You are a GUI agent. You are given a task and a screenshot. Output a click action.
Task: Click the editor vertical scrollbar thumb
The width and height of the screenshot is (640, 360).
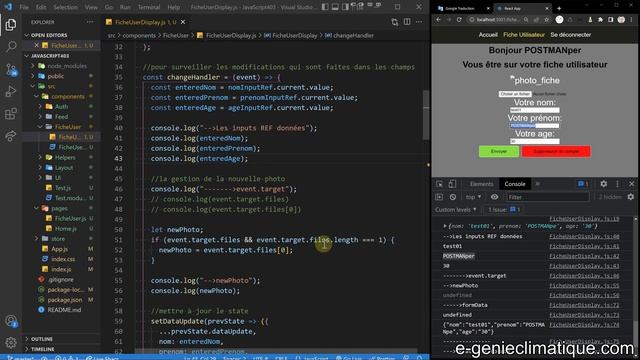pos(426,115)
